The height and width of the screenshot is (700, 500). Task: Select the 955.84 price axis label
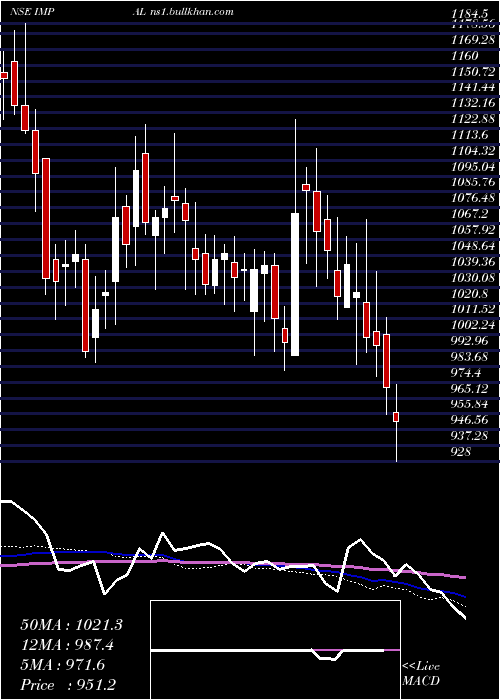click(470, 404)
